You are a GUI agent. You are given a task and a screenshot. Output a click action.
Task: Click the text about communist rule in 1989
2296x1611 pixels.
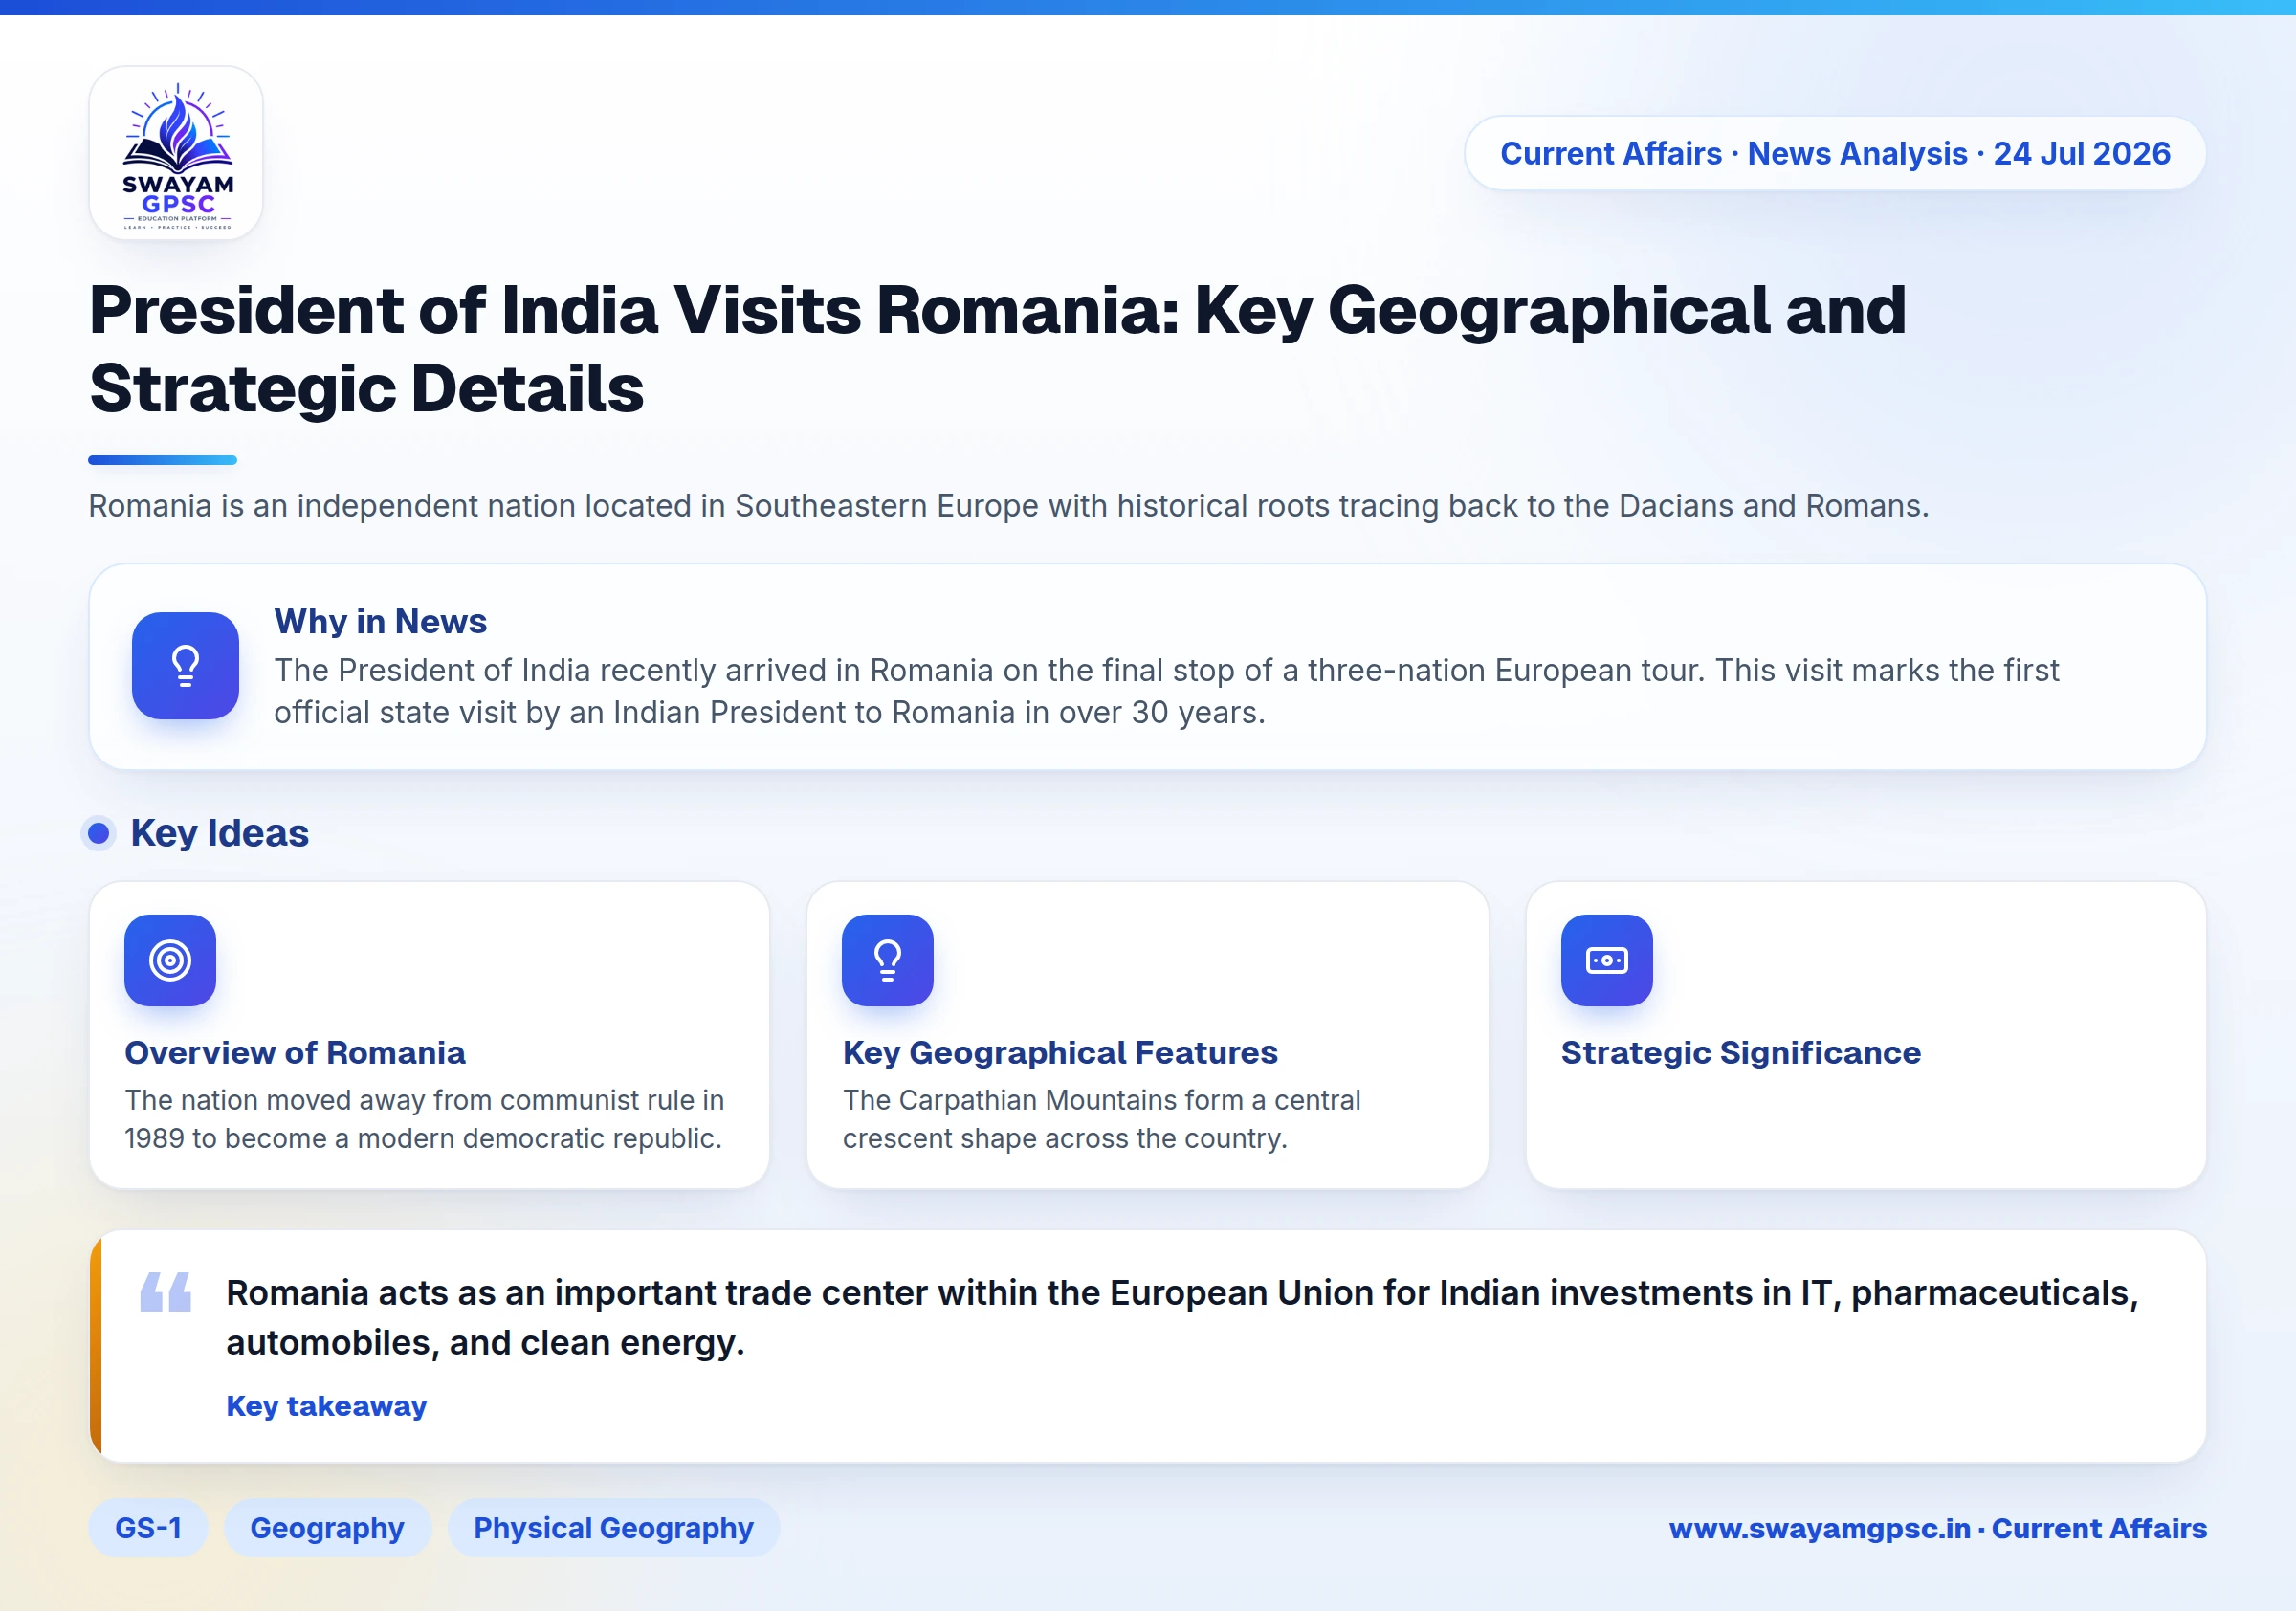(x=424, y=1119)
